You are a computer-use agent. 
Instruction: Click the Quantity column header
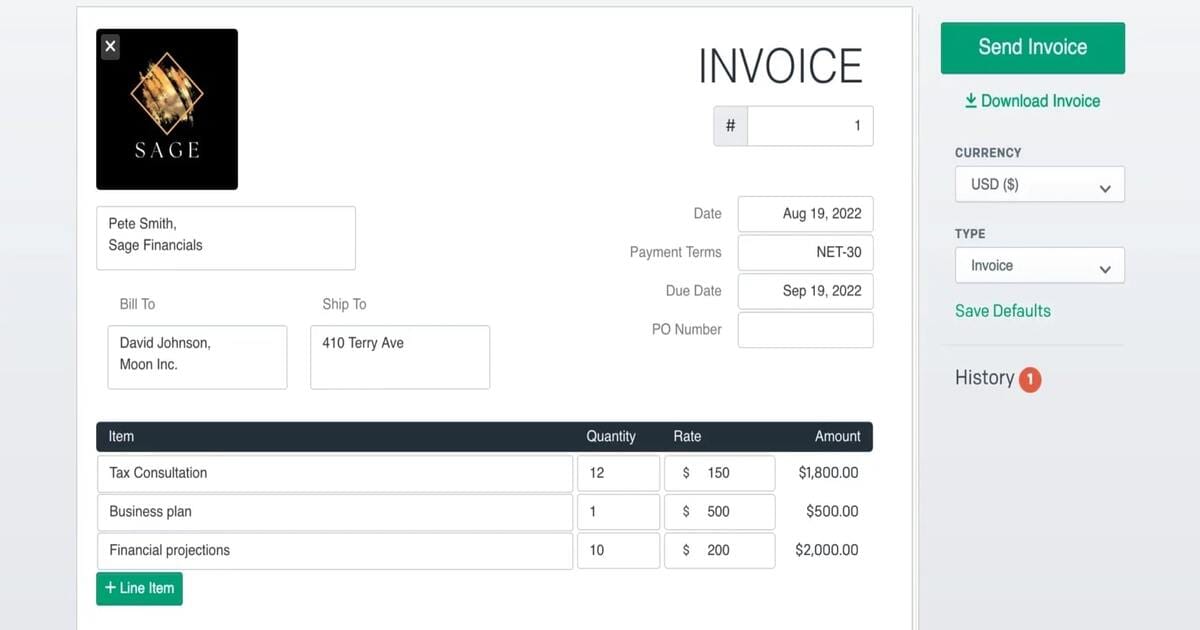611,437
